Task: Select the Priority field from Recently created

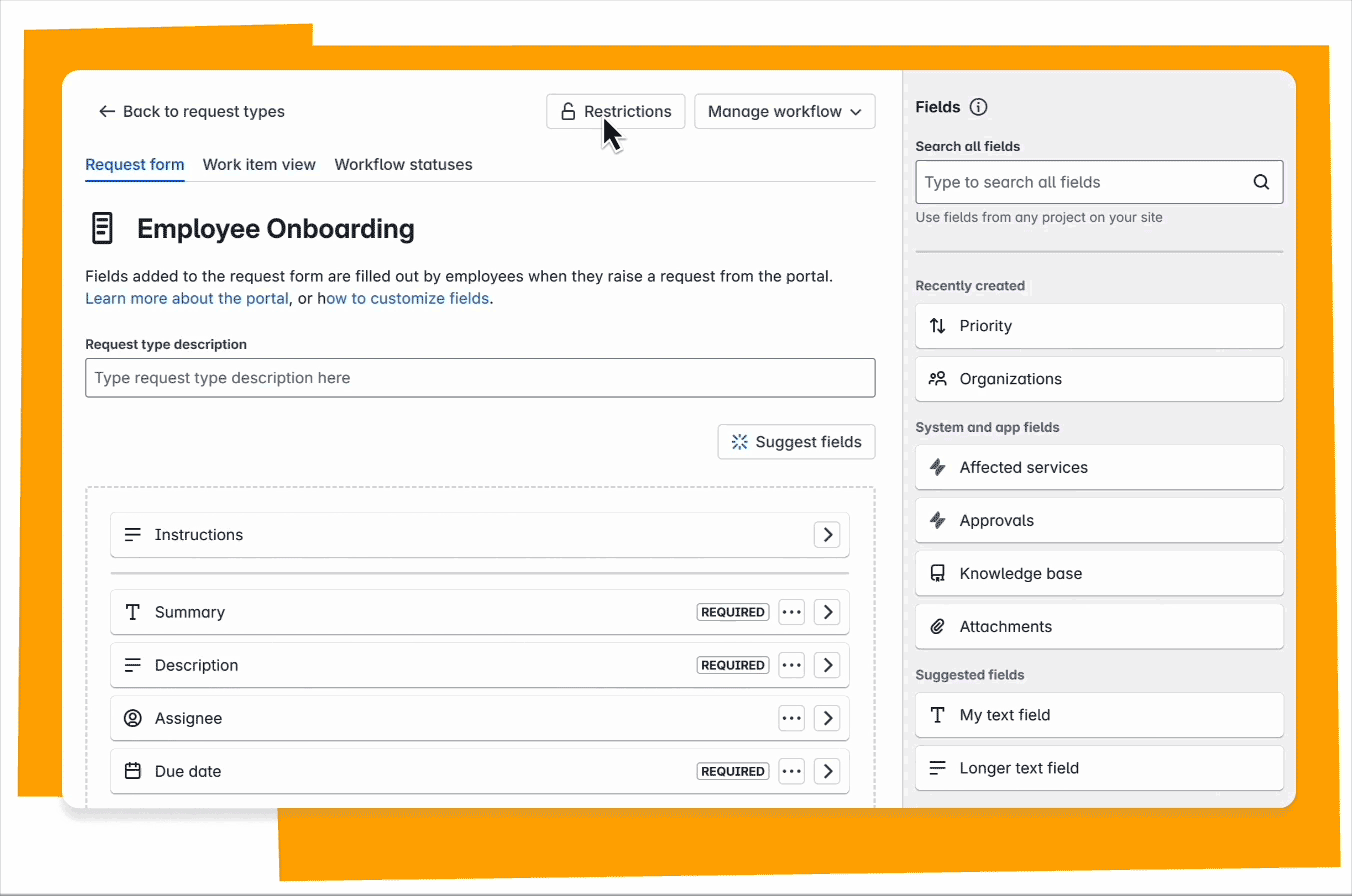Action: click(1099, 326)
